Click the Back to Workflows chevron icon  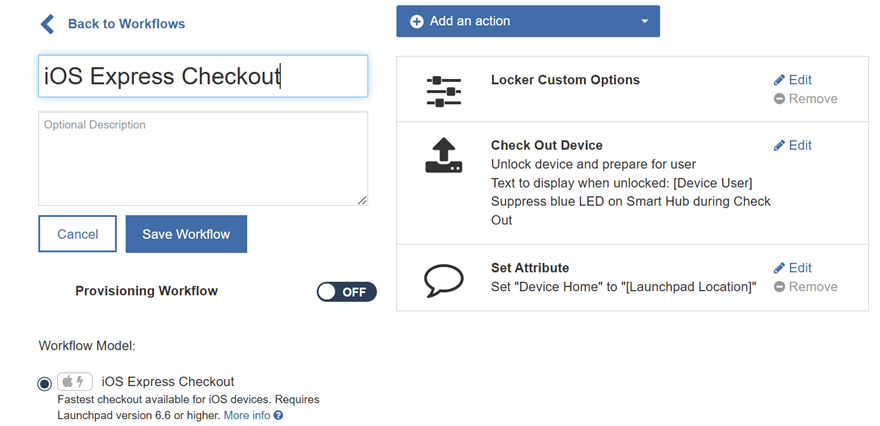tap(47, 24)
